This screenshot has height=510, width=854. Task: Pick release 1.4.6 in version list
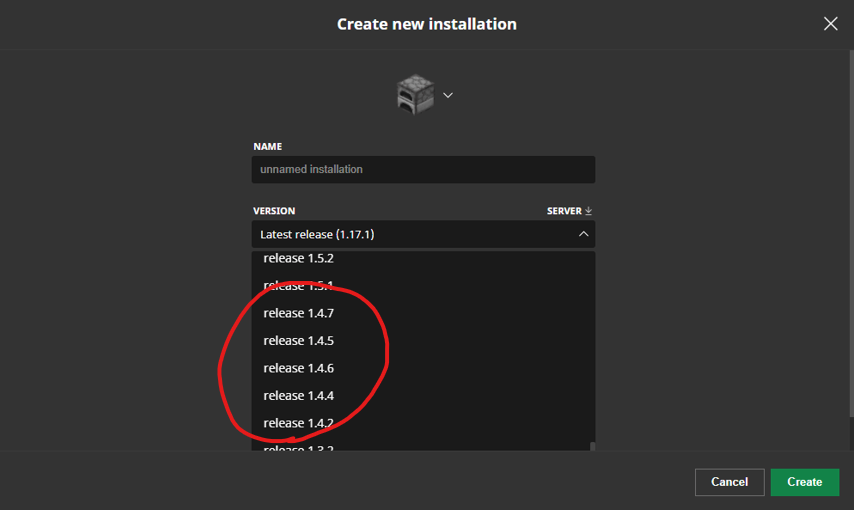pos(299,368)
